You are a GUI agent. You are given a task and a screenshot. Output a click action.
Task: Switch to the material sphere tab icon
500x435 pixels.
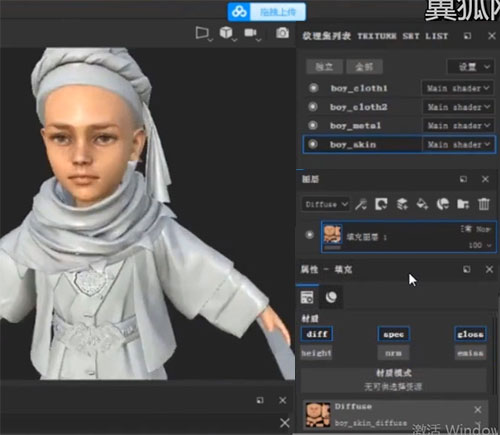pyautogui.click(x=331, y=297)
